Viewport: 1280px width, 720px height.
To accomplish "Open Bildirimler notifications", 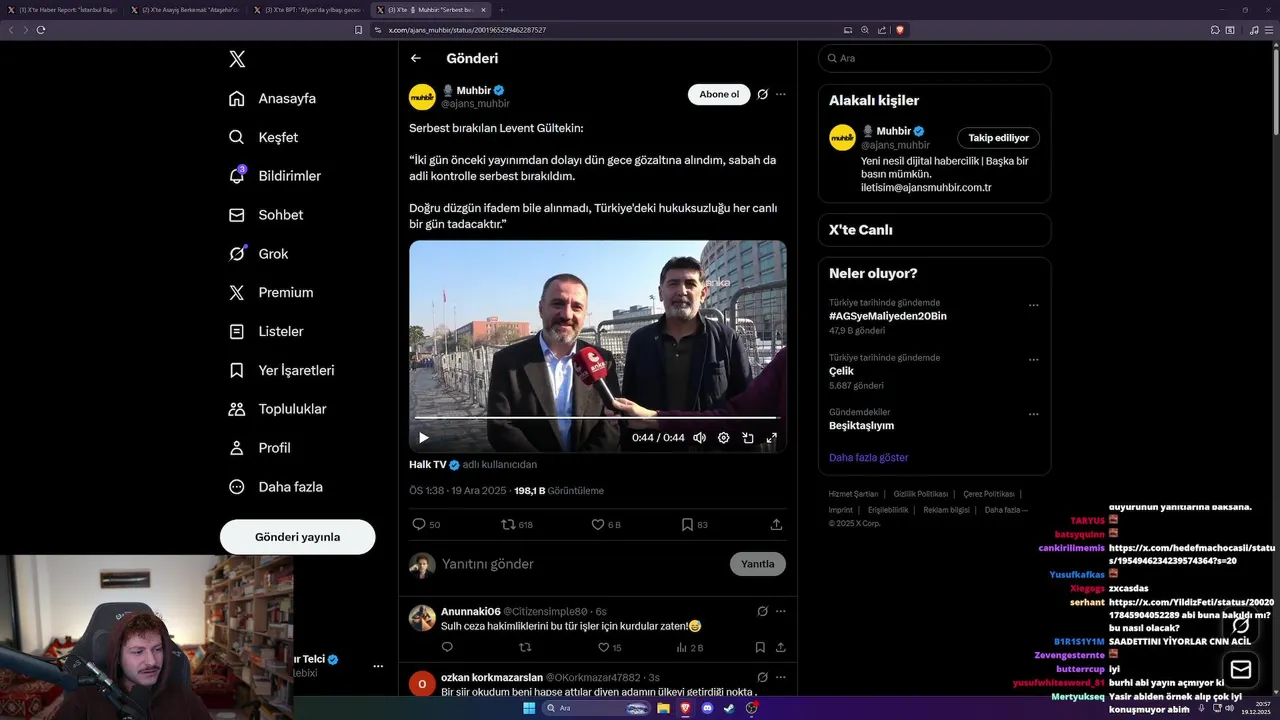I will coord(275,176).
